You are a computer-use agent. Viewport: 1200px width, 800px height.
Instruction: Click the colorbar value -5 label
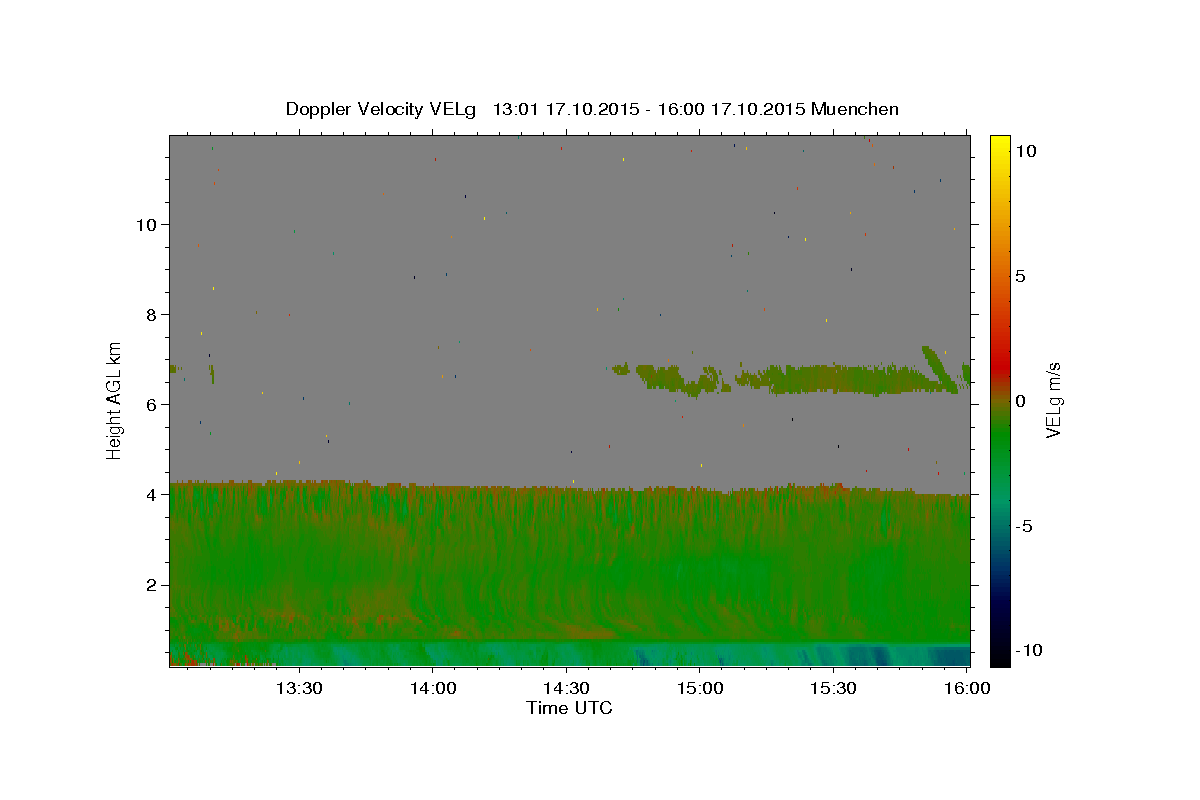coord(1023,526)
